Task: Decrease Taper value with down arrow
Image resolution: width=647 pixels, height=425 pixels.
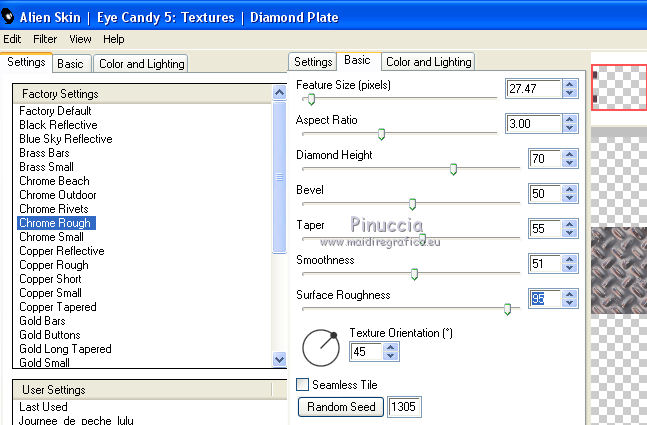Action: pyautogui.click(x=570, y=233)
